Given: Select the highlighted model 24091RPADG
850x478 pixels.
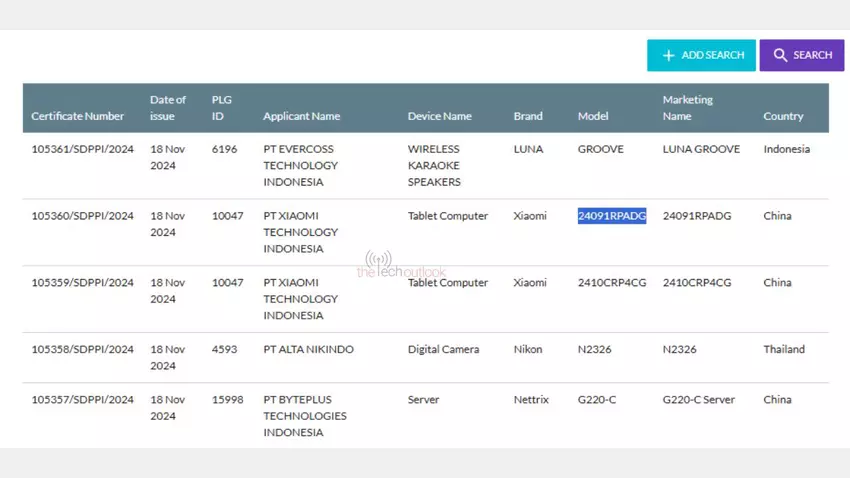Looking at the screenshot, I should [612, 216].
